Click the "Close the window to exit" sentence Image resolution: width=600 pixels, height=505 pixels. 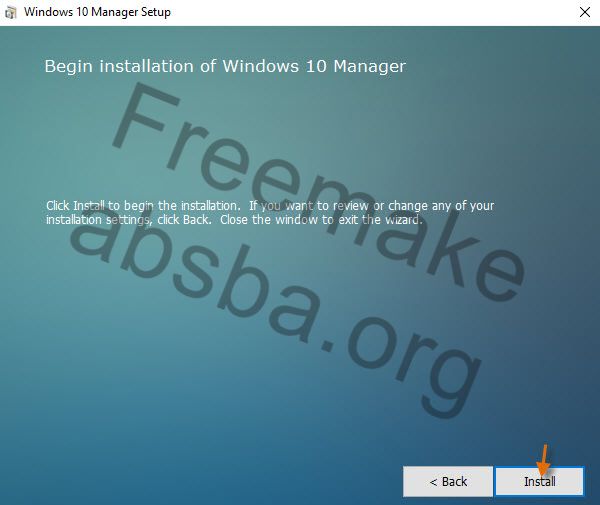pyautogui.click(x=301, y=220)
